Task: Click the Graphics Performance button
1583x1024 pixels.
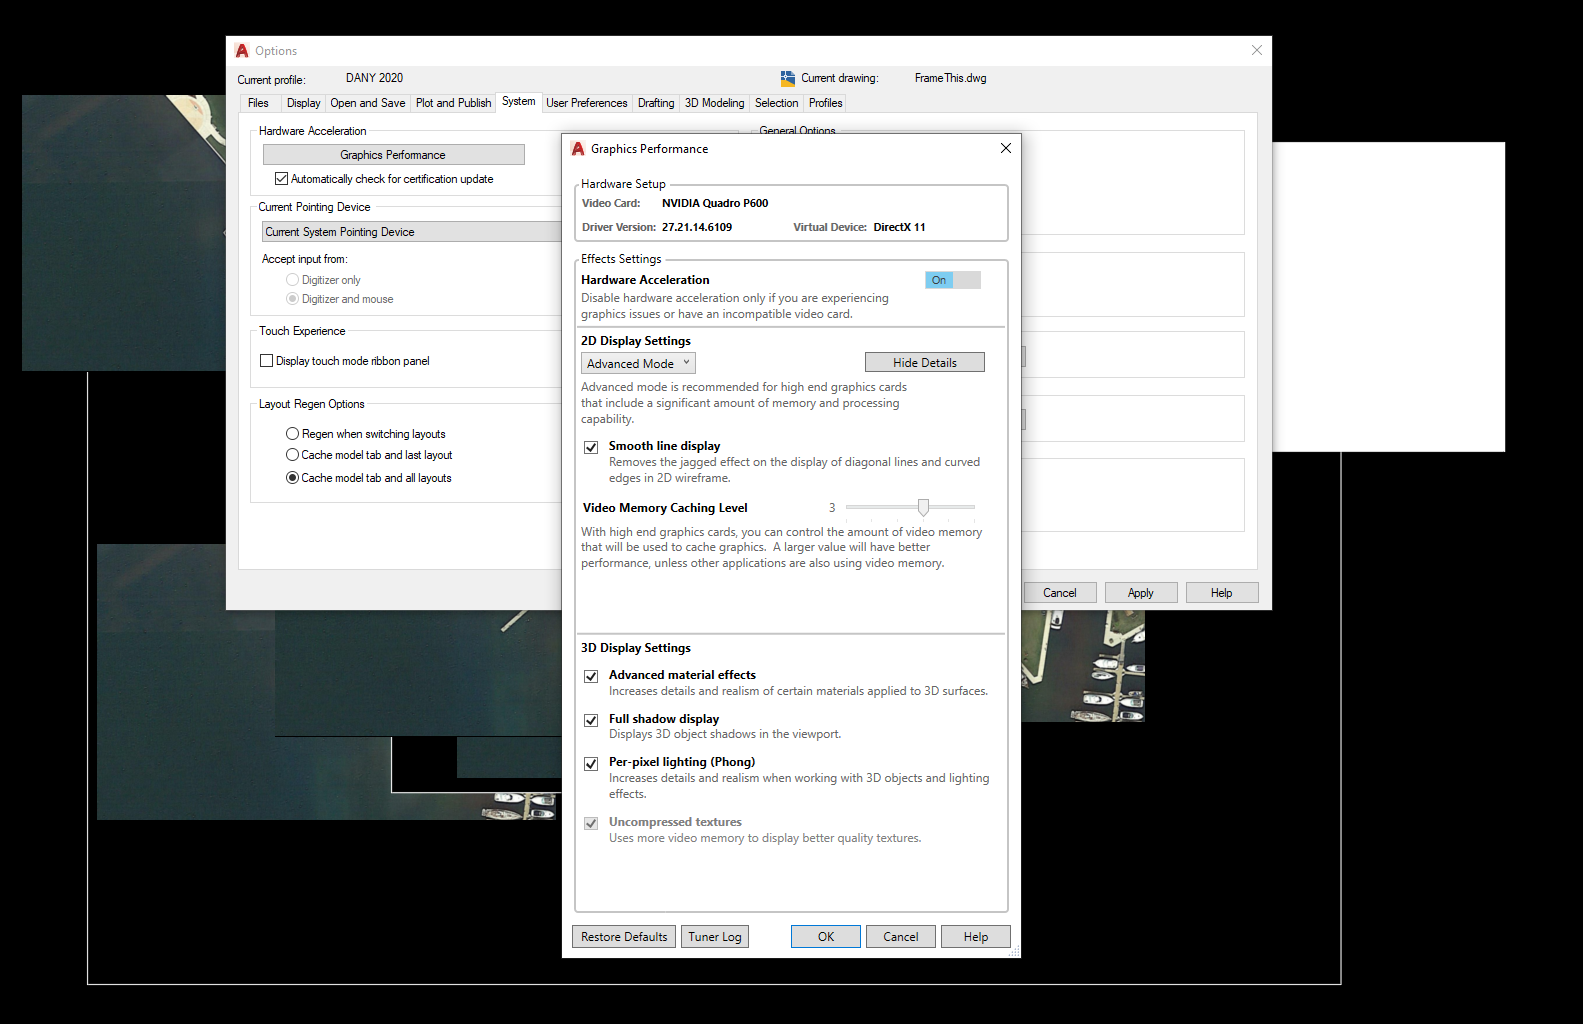Action: (x=393, y=155)
